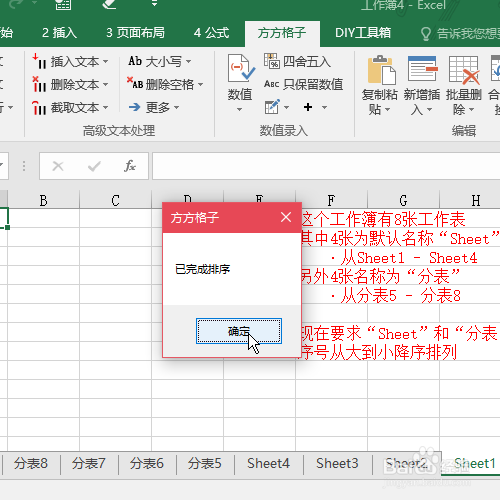Switch to the 方方格子 ribbon tab
The width and height of the screenshot is (500, 500).
tap(282, 33)
